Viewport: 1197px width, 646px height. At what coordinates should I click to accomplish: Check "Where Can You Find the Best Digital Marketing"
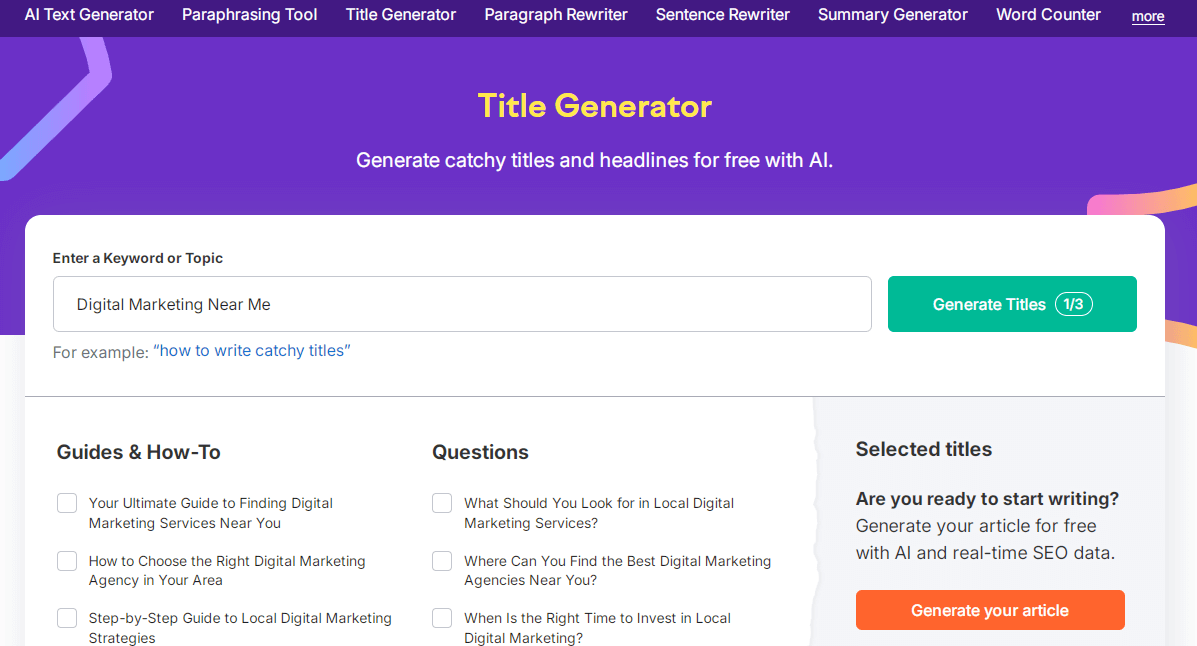point(442,561)
